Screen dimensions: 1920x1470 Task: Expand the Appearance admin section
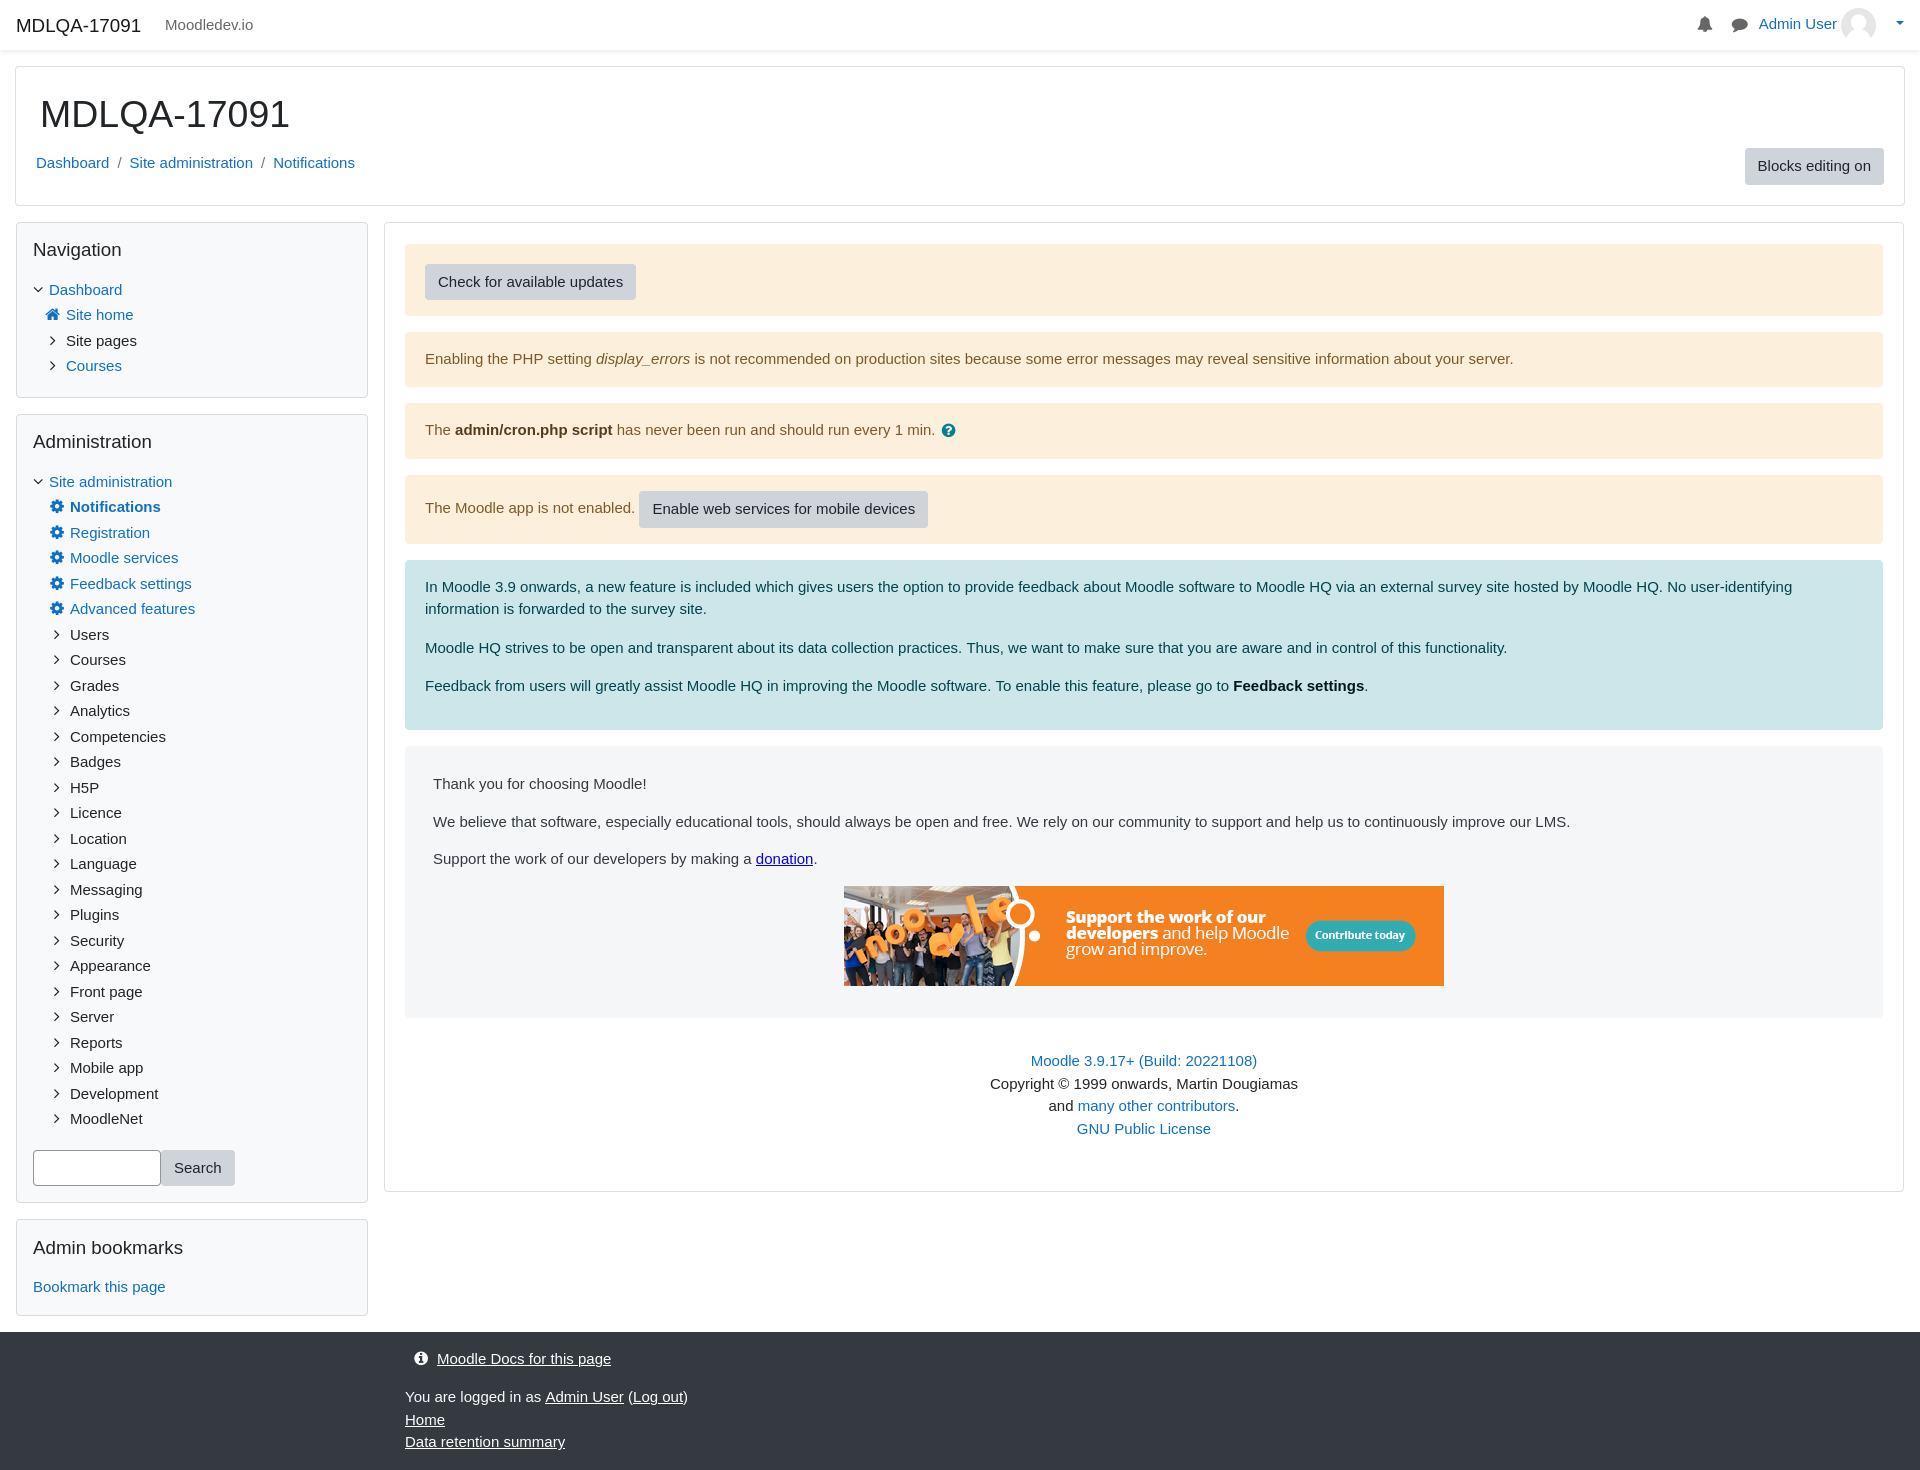(57, 966)
